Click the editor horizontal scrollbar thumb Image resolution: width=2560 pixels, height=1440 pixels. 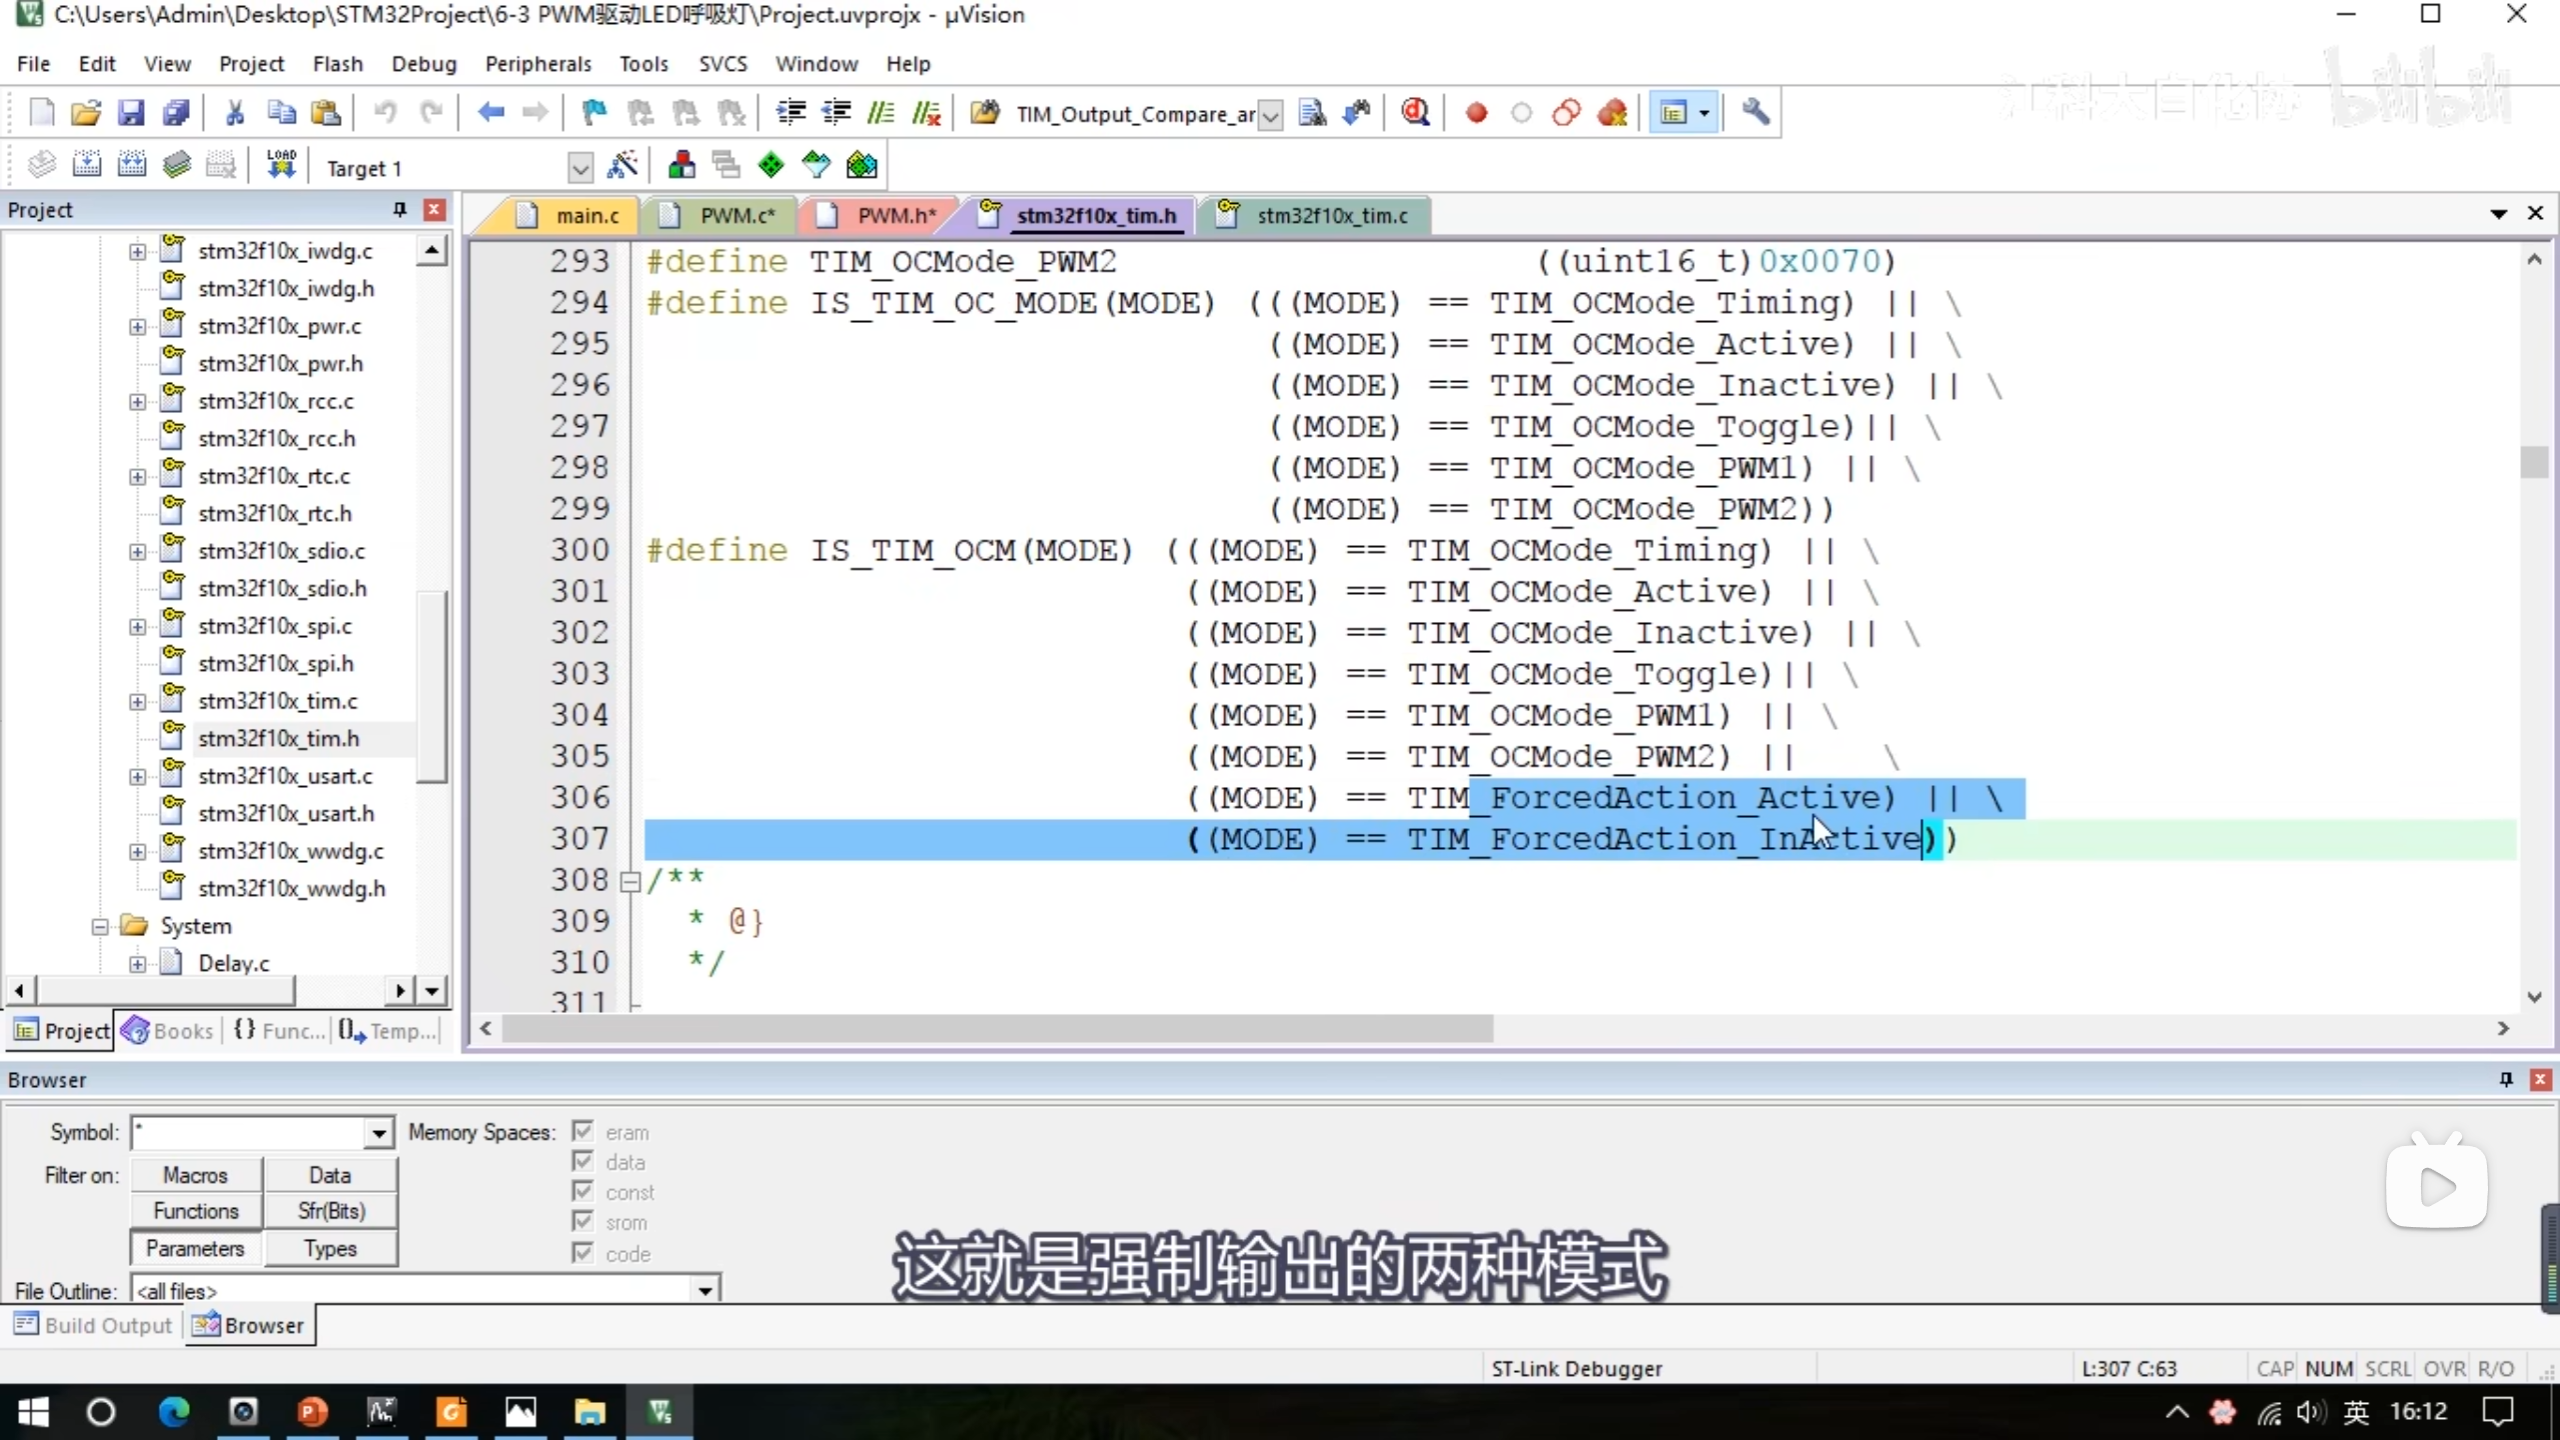tap(998, 1028)
